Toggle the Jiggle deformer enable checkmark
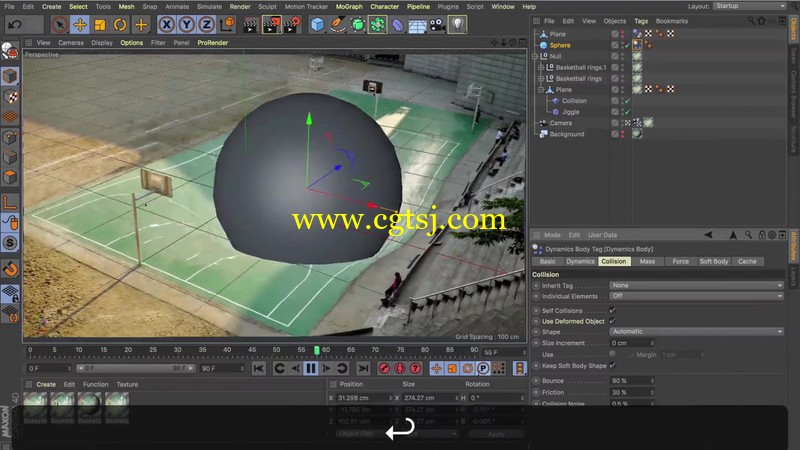800x450 pixels. 628,112
